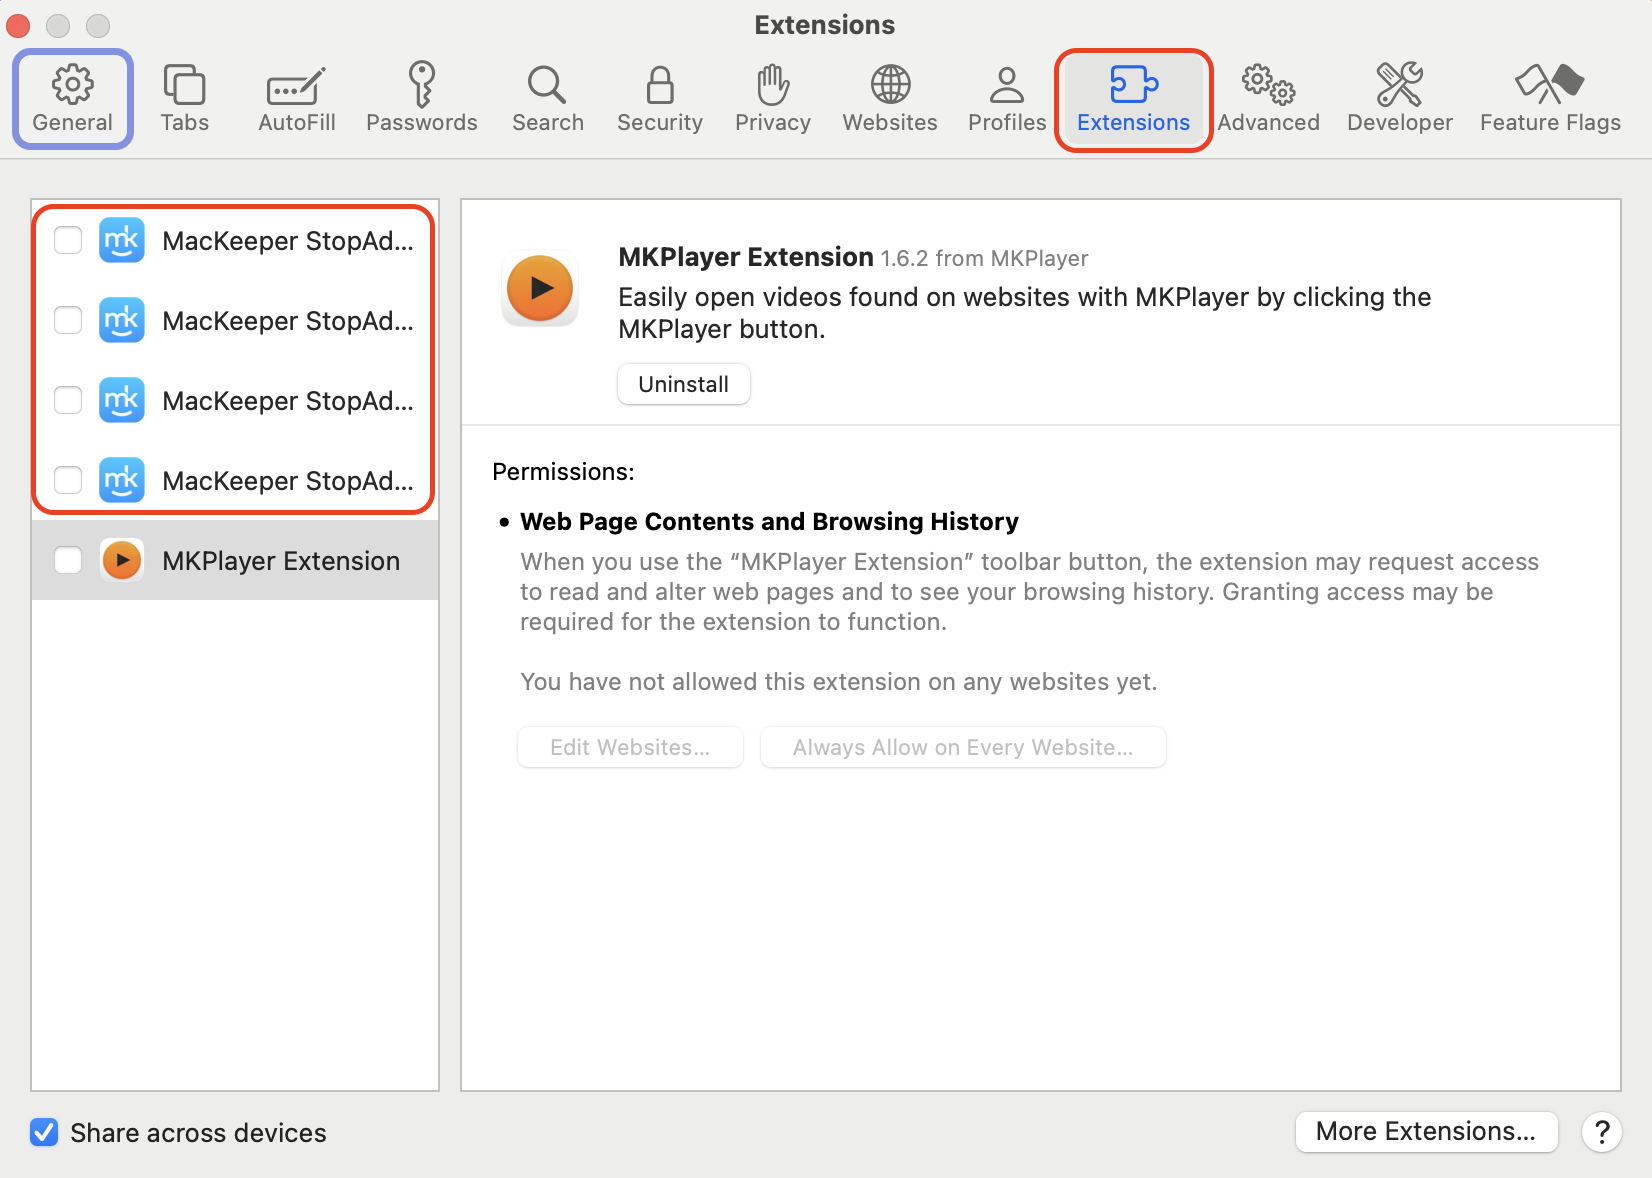1652x1178 pixels.
Task: Open the AutoFill settings pane
Action: tap(297, 99)
